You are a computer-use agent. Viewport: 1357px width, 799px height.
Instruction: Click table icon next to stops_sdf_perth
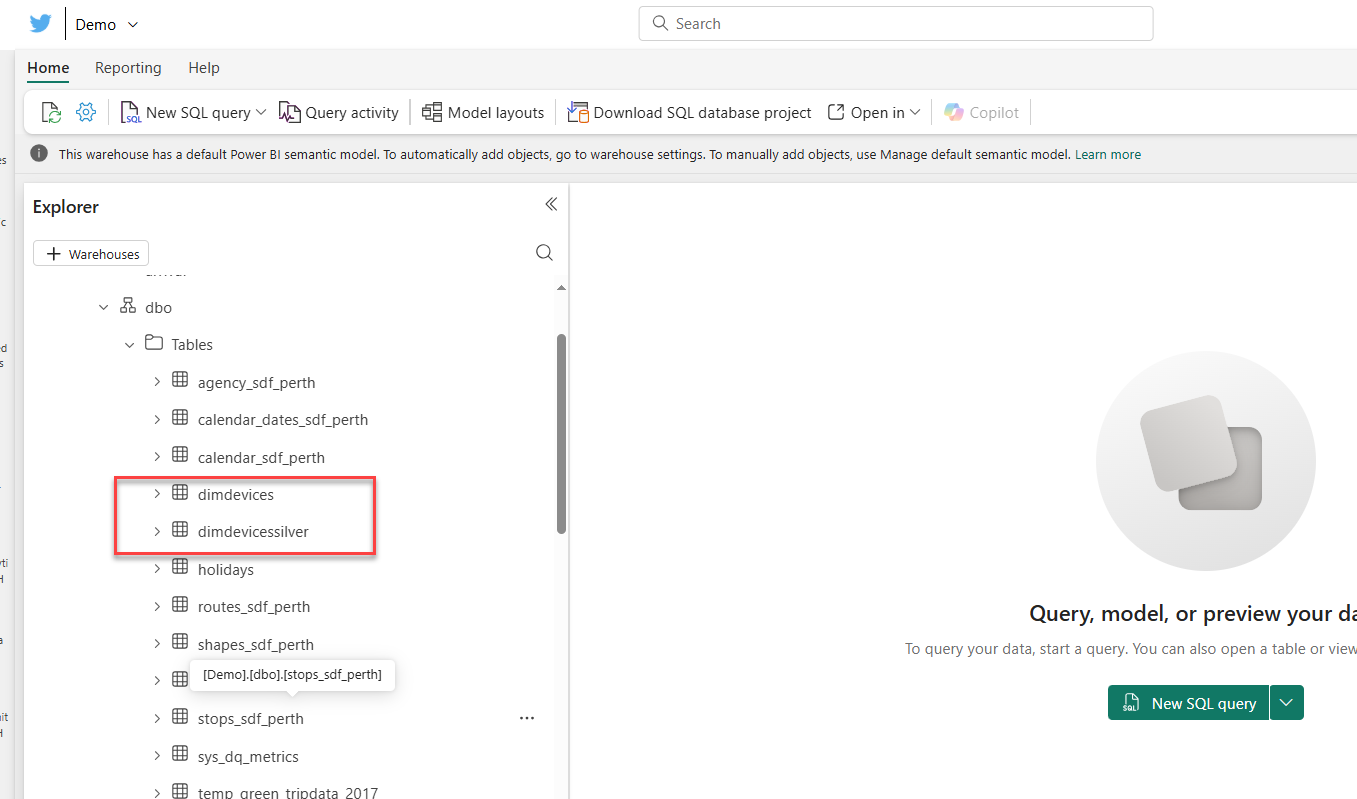click(180, 717)
